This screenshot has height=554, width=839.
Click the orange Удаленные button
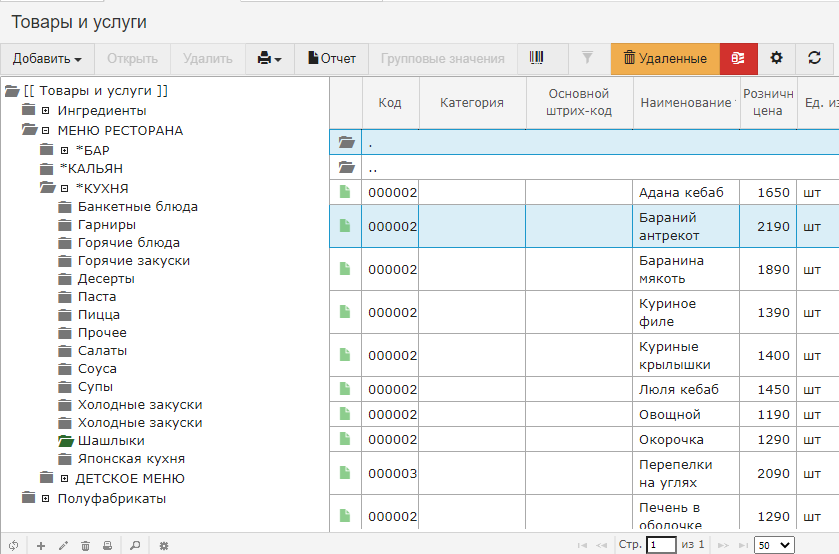[665, 59]
